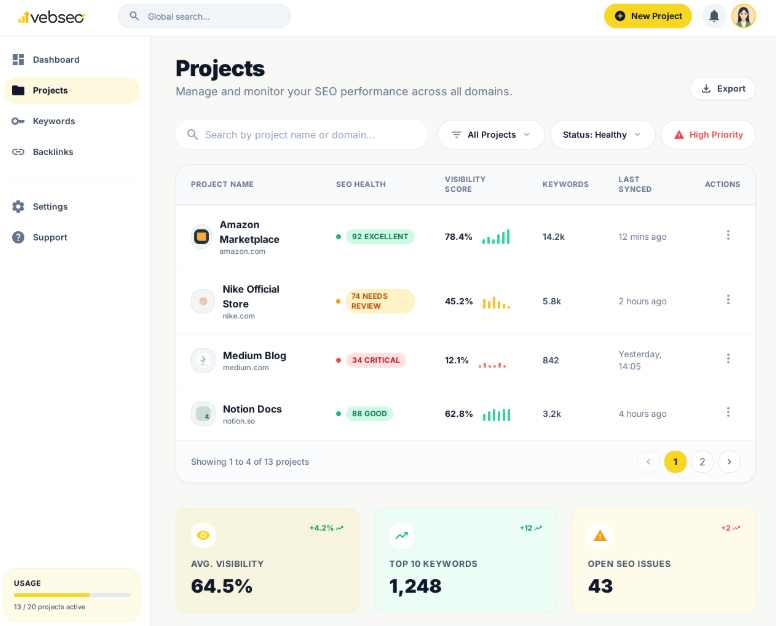The height and width of the screenshot is (626, 776).
Task: Open actions menu for Nike Official Store
Action: pos(728,299)
